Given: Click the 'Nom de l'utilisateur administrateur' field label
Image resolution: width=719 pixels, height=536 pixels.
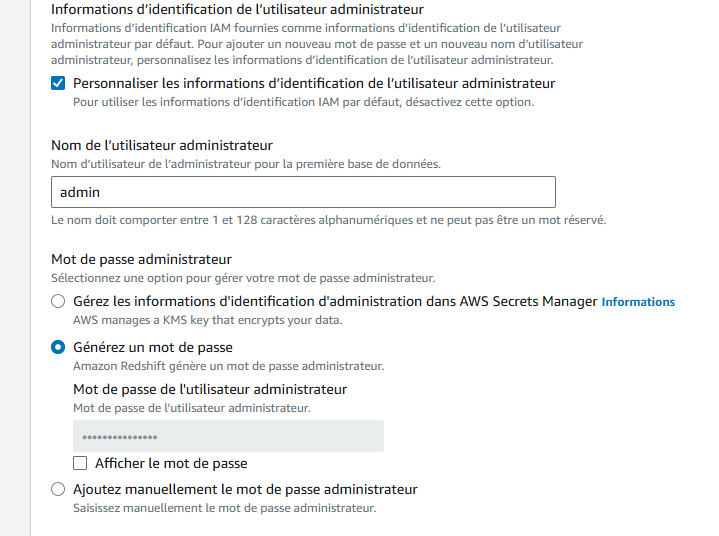Looking at the screenshot, I should pos(162,145).
